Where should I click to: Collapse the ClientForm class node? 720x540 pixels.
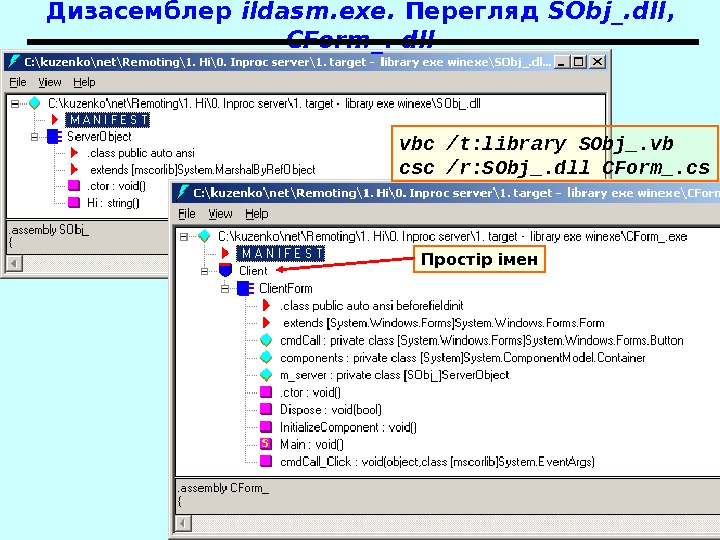pos(225,289)
